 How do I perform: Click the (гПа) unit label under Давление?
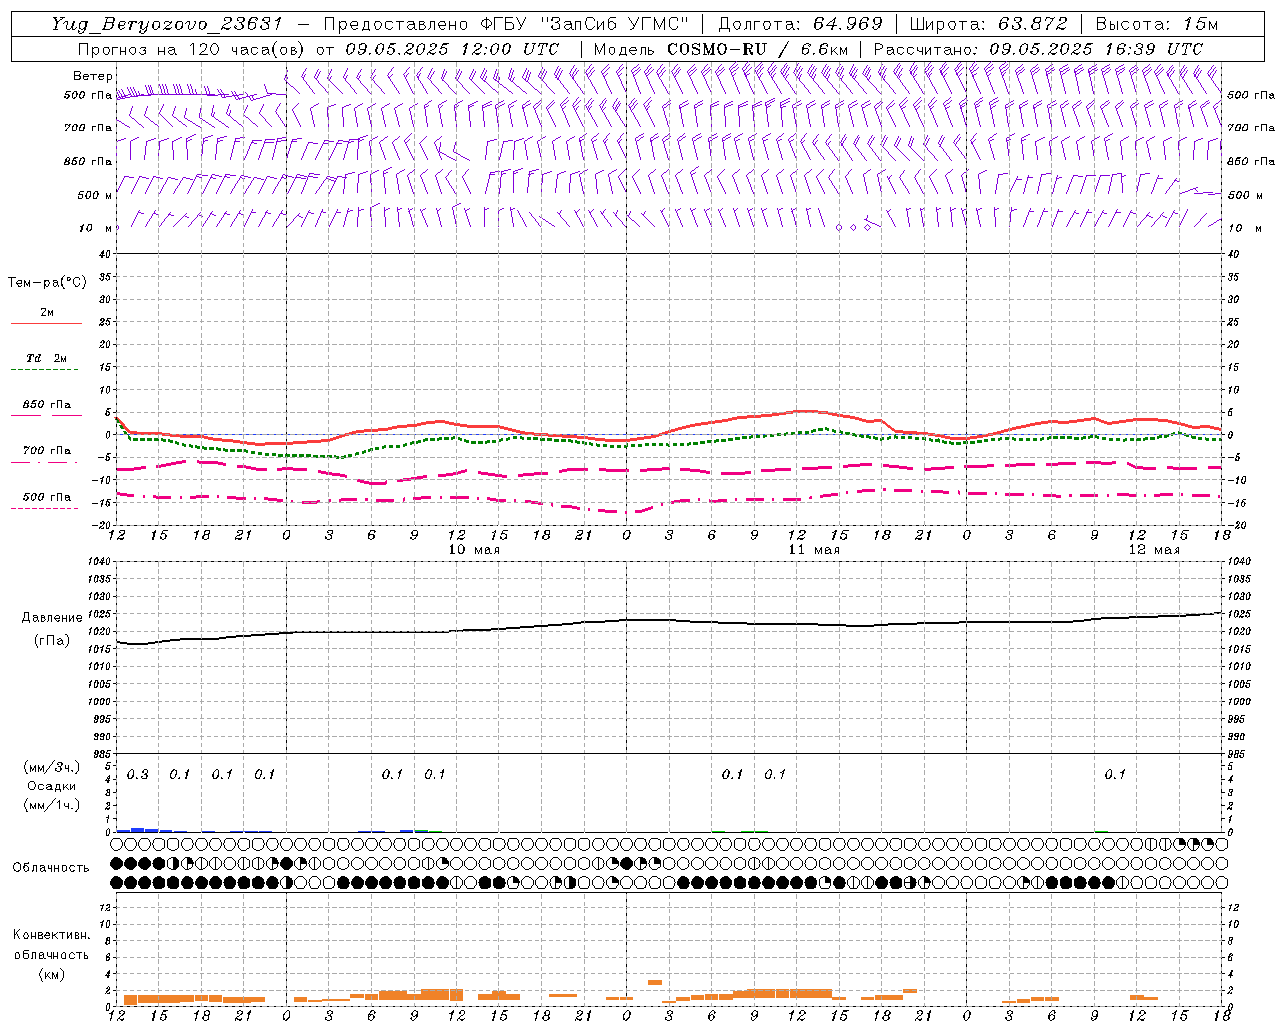(x=52, y=641)
